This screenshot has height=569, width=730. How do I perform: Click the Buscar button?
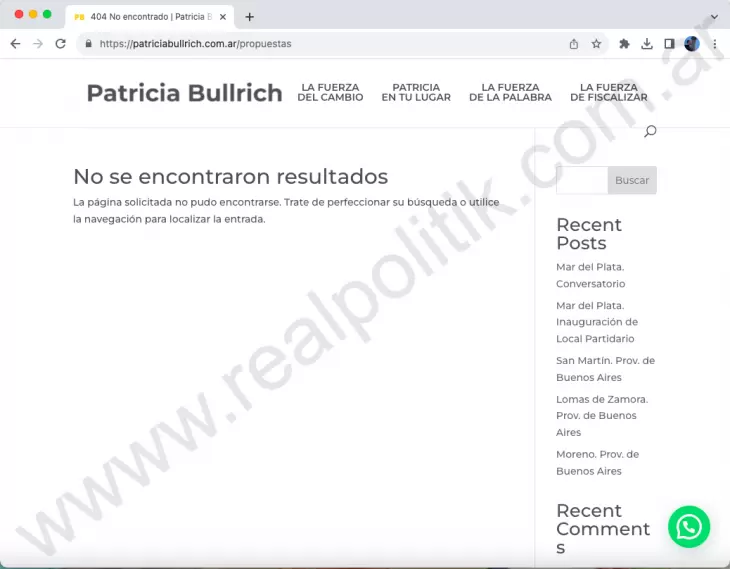(x=632, y=180)
